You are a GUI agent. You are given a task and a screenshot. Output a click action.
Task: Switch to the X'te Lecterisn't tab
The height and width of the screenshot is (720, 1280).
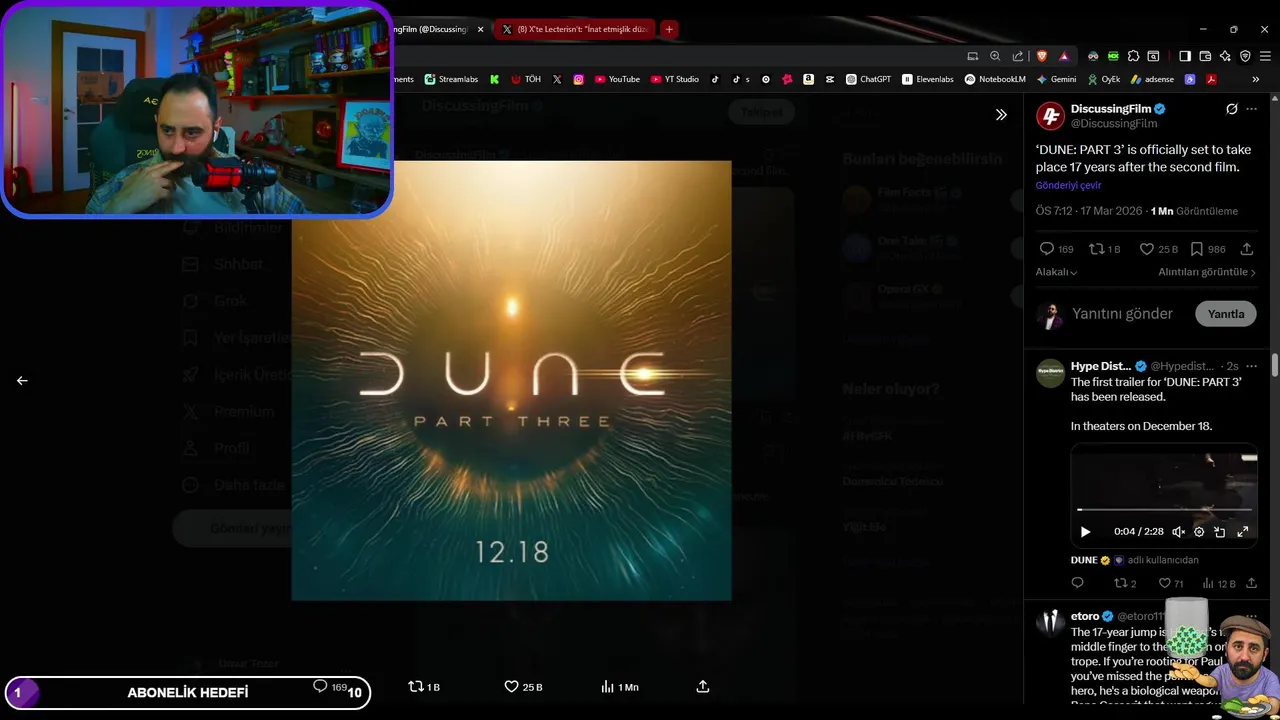tap(575, 29)
